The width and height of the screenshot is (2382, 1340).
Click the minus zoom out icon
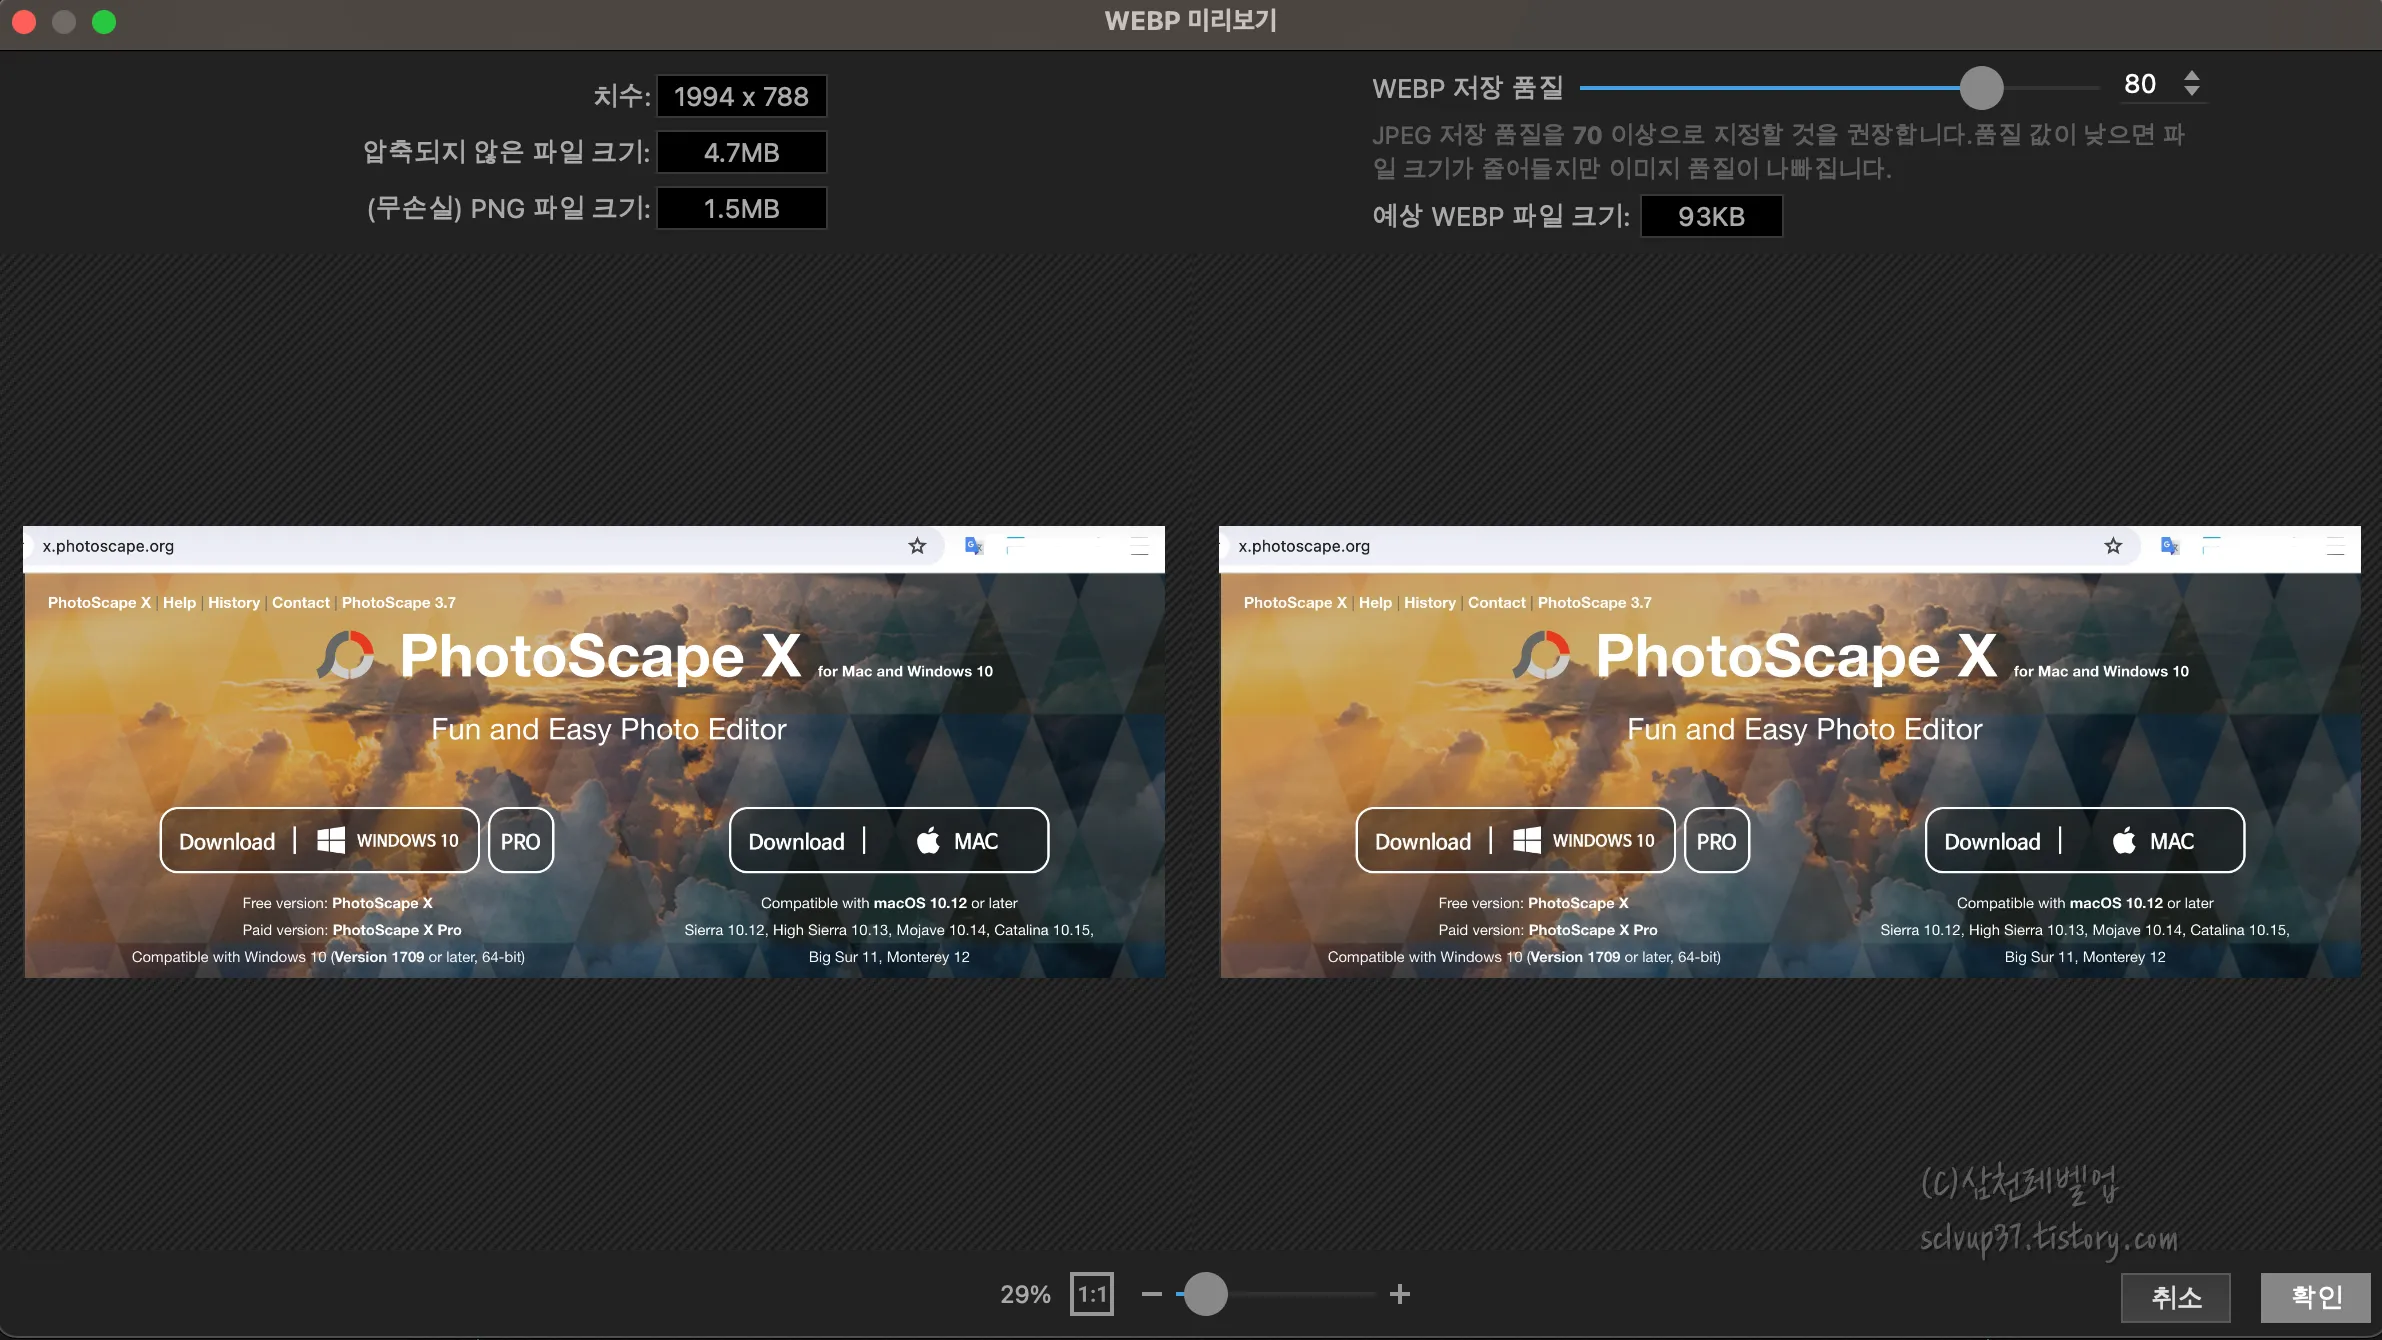[x=1151, y=1294]
